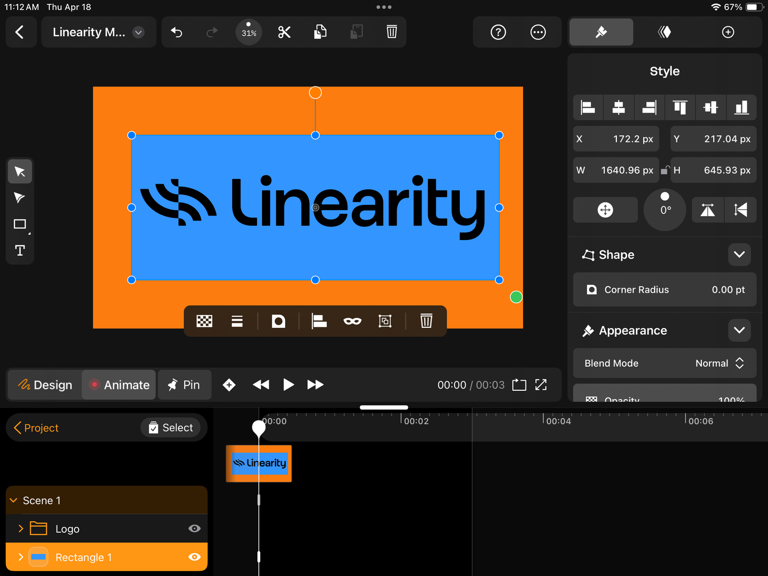Image resolution: width=768 pixels, height=576 pixels.
Task: Click the artboard fit icon beside timecode
Action: pyautogui.click(x=519, y=385)
